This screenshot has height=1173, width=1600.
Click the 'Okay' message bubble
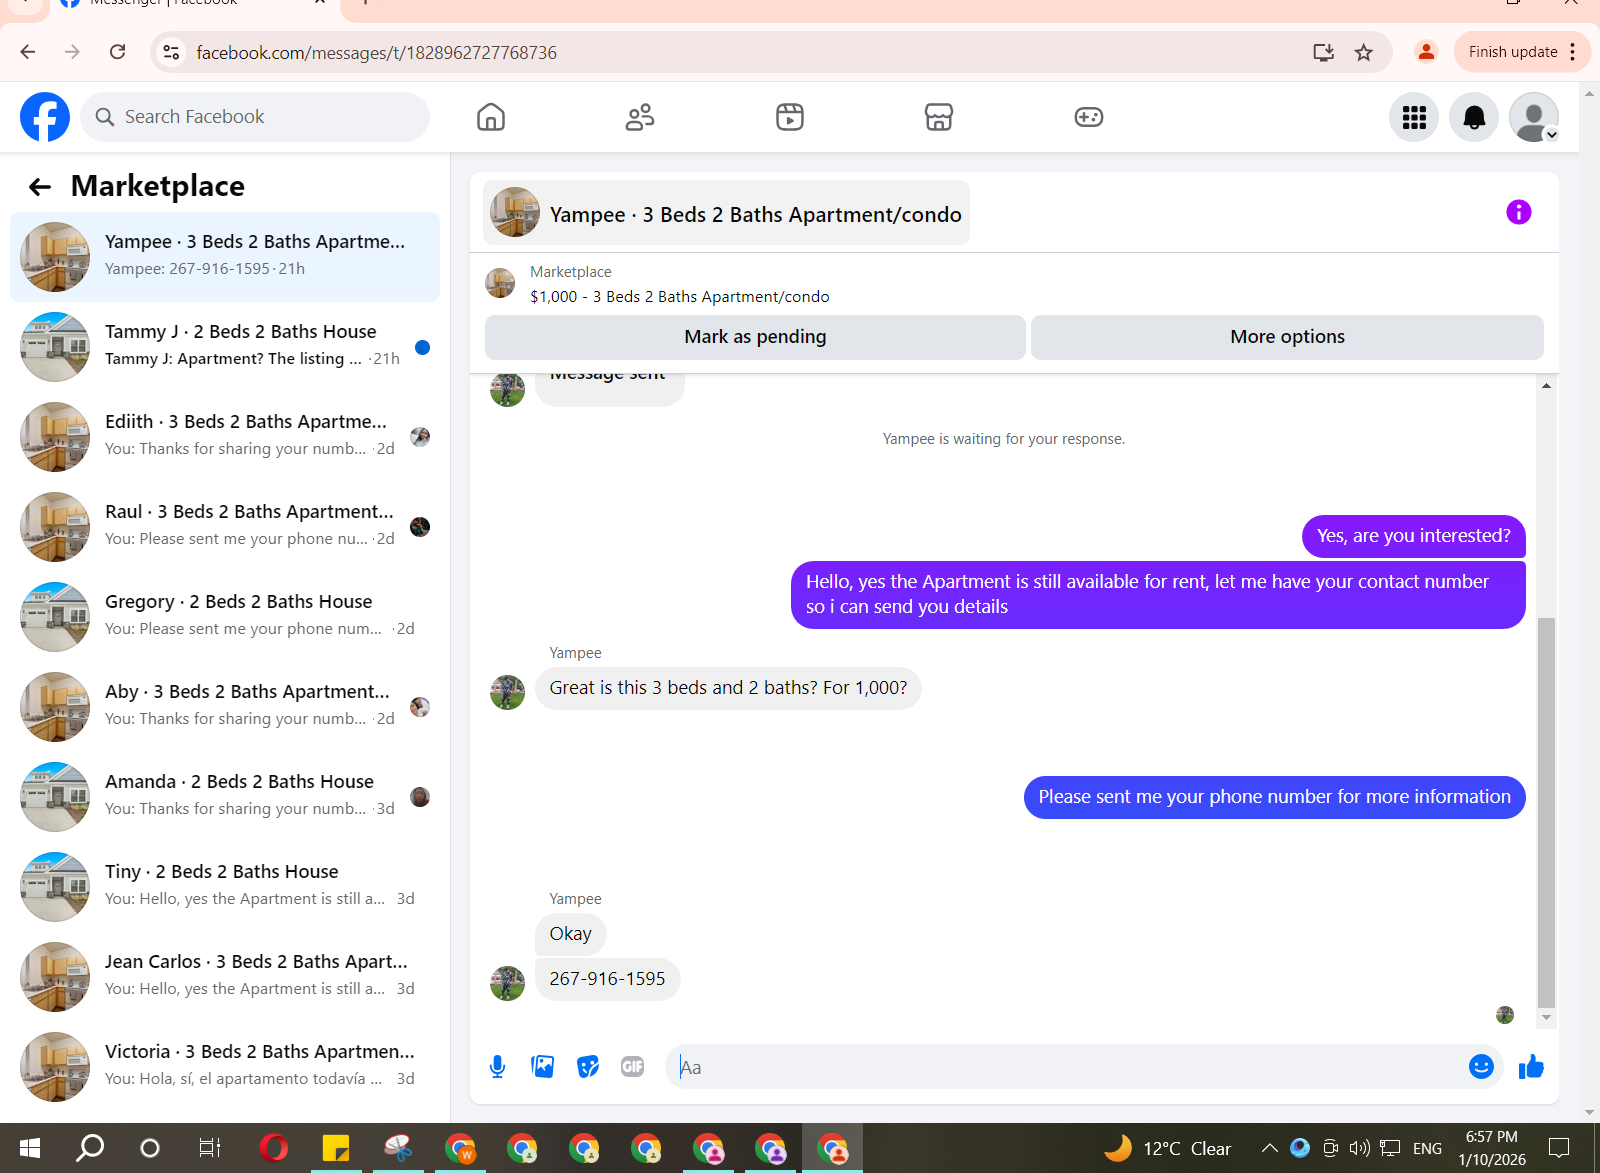[x=570, y=934]
